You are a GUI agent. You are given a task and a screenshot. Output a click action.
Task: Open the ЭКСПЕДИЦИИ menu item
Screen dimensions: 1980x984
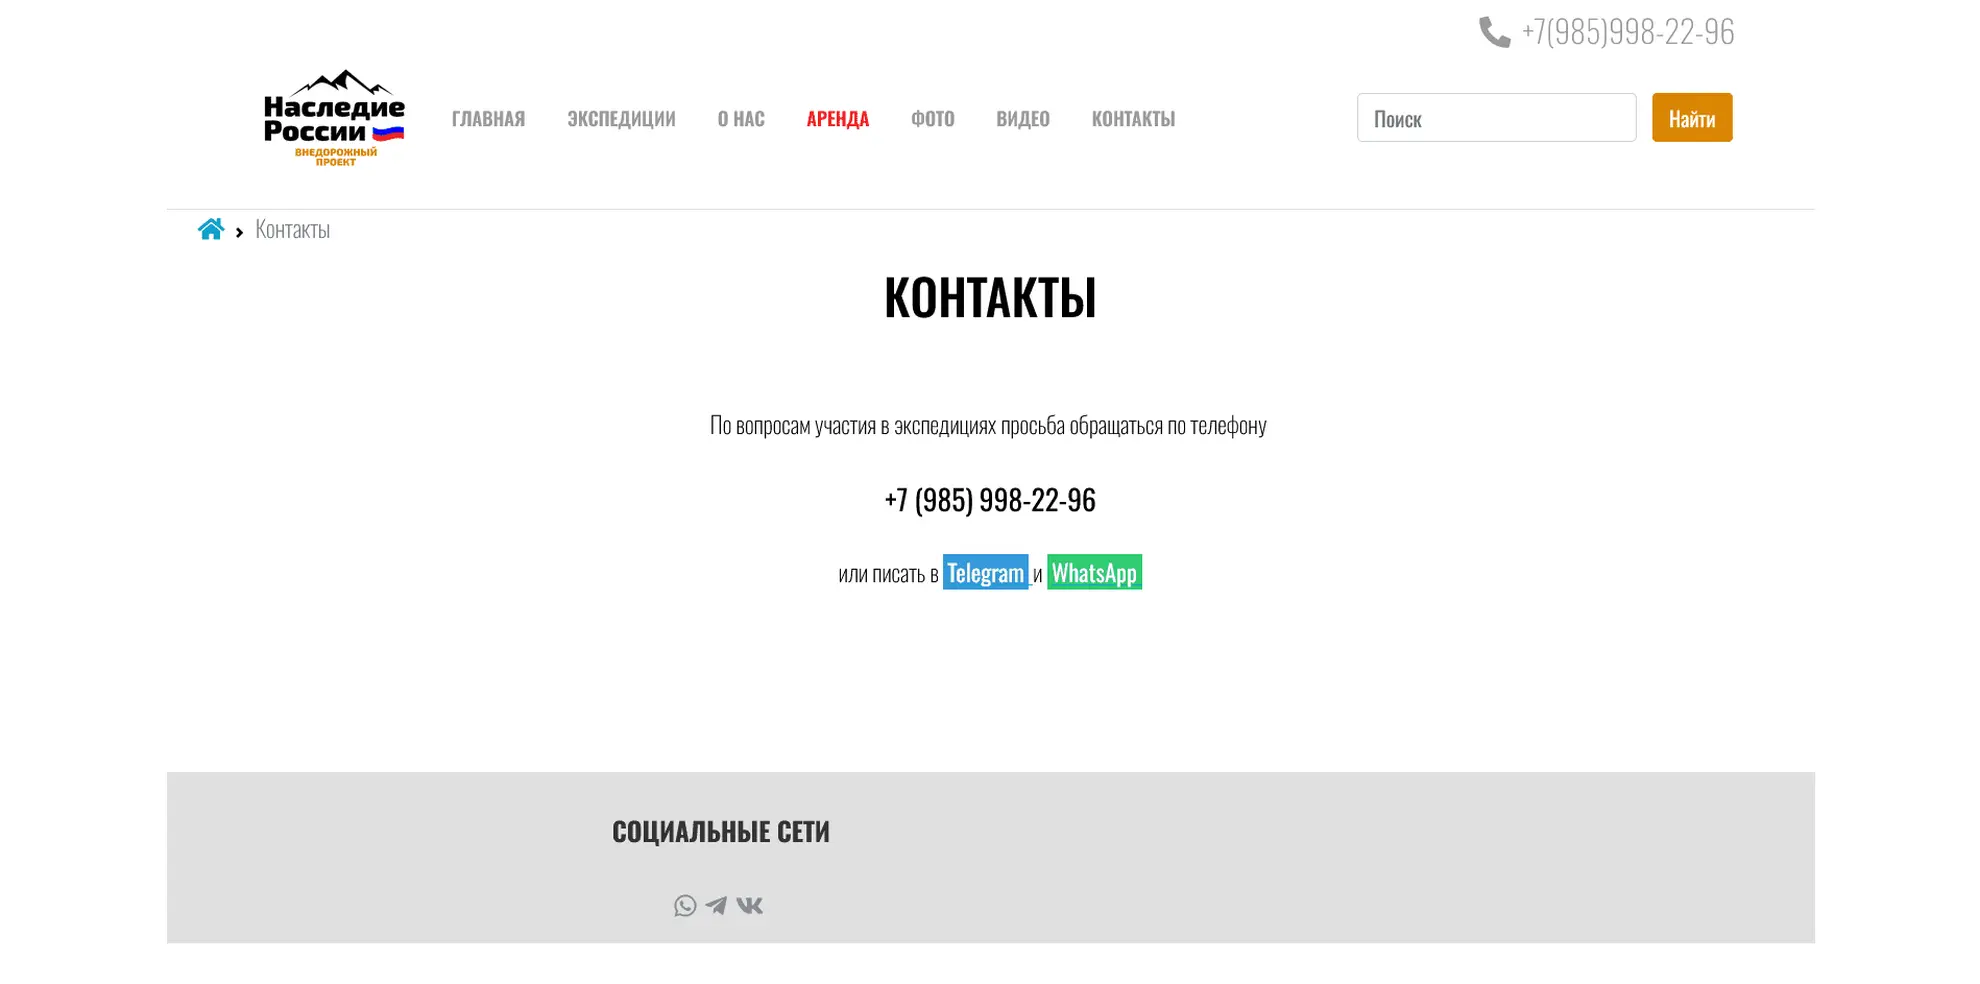tap(621, 118)
